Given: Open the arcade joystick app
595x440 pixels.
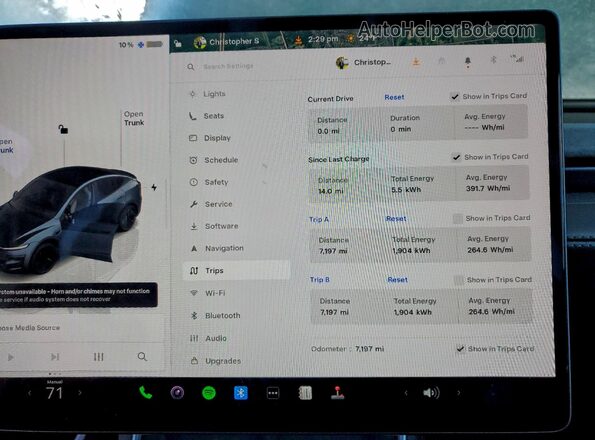Looking at the screenshot, I should 337,393.
